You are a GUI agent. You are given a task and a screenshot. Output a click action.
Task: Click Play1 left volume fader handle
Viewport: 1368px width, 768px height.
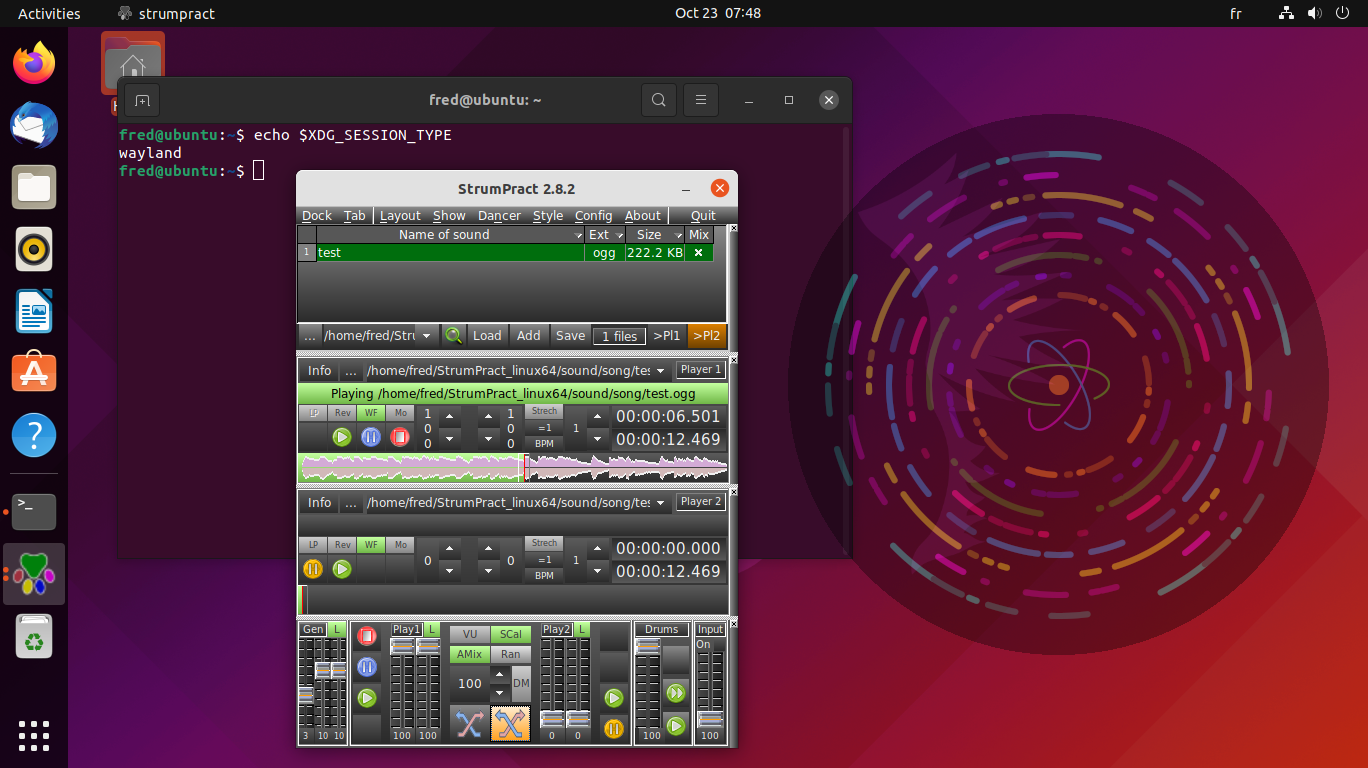pyautogui.click(x=402, y=647)
